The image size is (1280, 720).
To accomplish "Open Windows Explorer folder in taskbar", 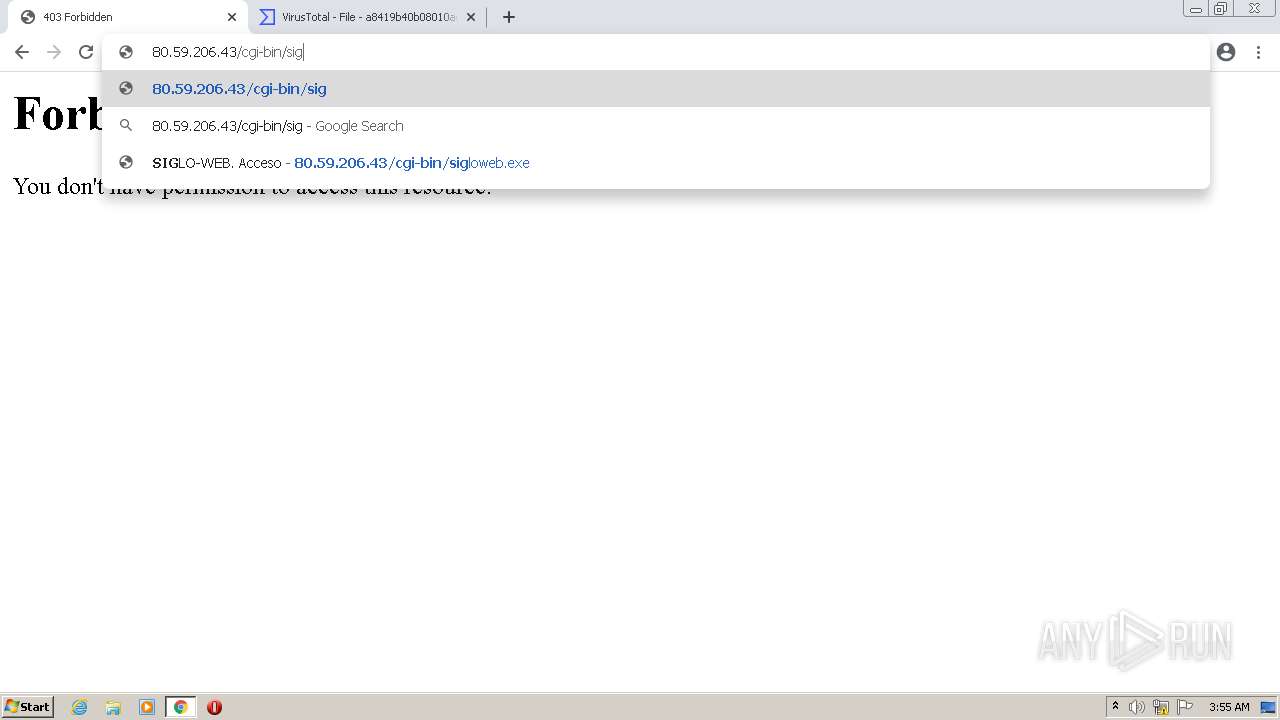I will pyautogui.click(x=113, y=707).
